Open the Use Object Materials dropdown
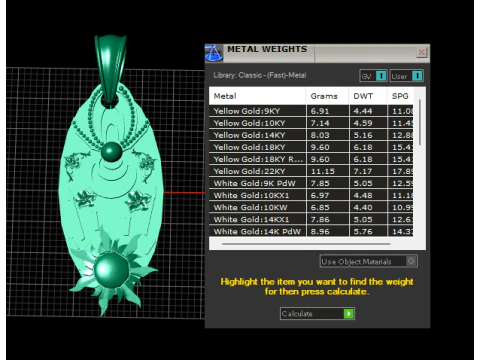 [368, 261]
